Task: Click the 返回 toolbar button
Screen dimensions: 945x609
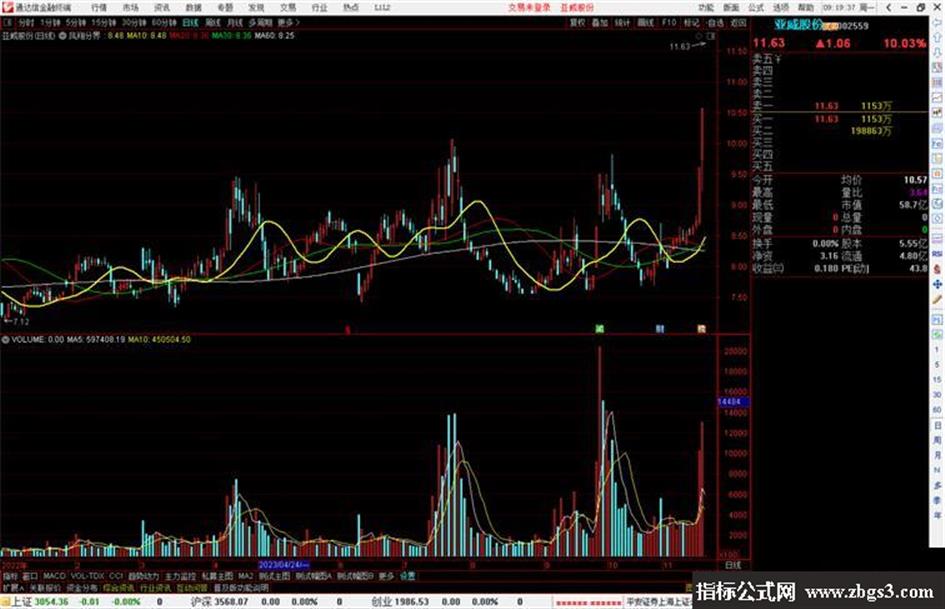Action: (738, 23)
